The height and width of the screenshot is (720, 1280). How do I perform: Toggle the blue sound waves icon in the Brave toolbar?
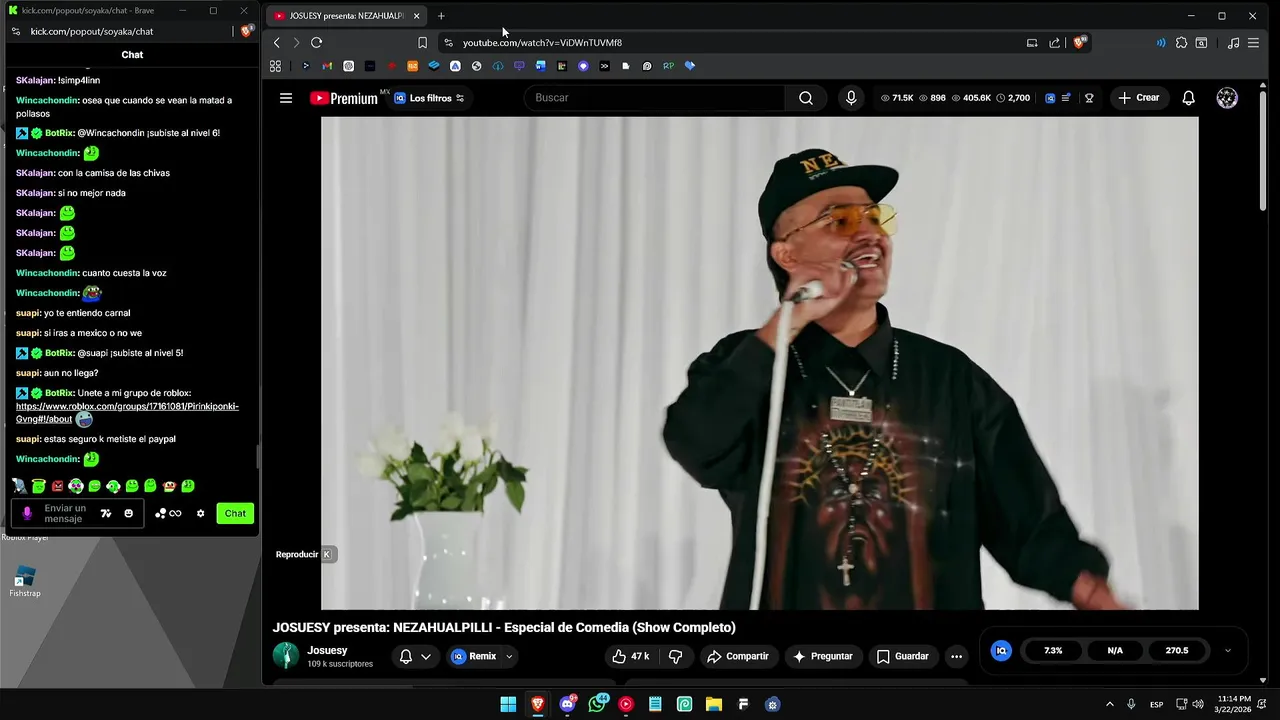[1160, 43]
